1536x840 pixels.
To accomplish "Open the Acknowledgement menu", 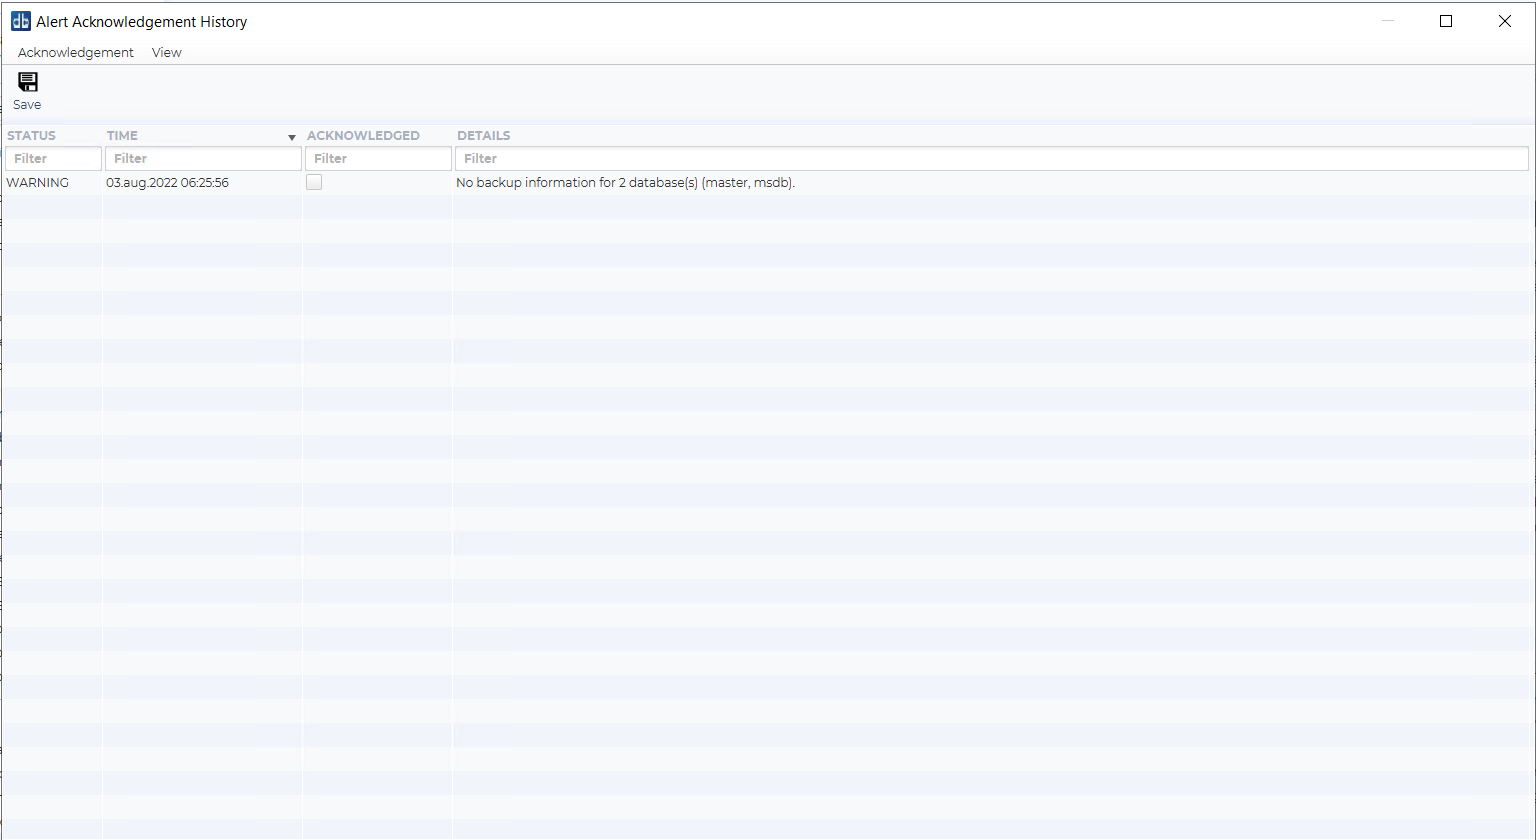I will 75,53.
